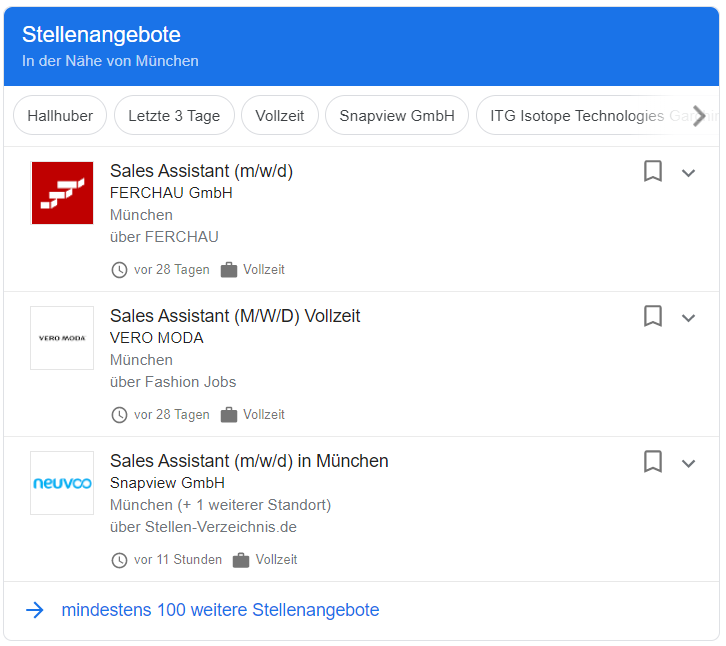726x646 pixels.
Task: Click clock icon in Snapview listing
Action: click(x=119, y=560)
